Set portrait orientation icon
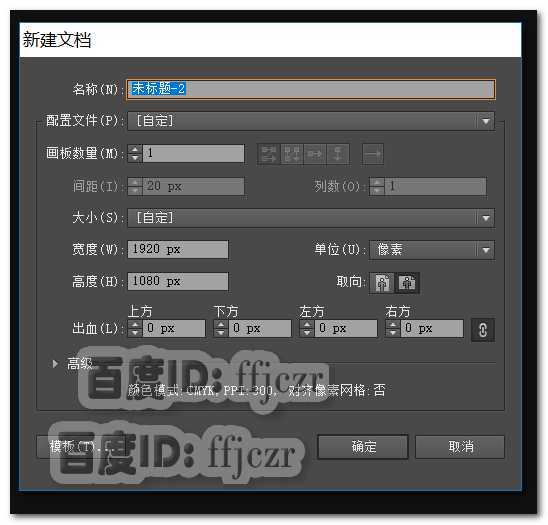Image resolution: width=548 pixels, height=525 pixels. (382, 282)
